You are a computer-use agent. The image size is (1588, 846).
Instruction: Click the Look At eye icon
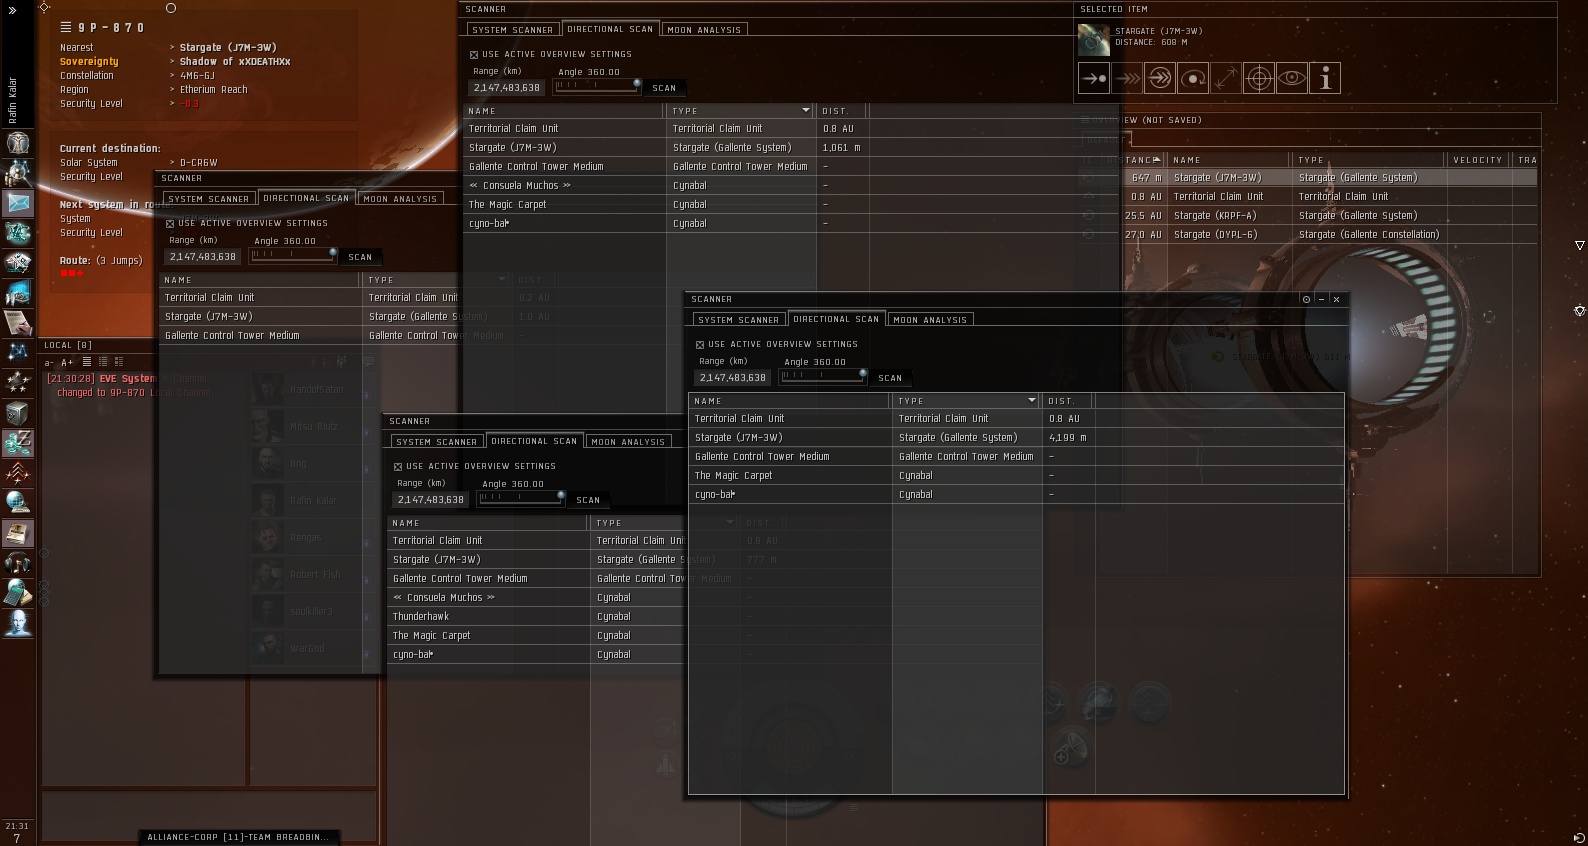point(1292,78)
